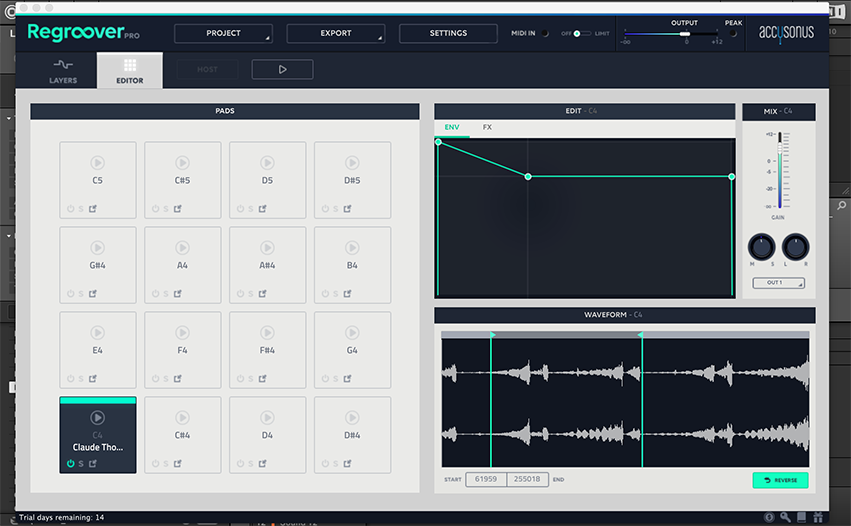Screen dimensions: 851x526
Task: Click the export icon on C4 pad
Action: pyautogui.click(x=93, y=464)
